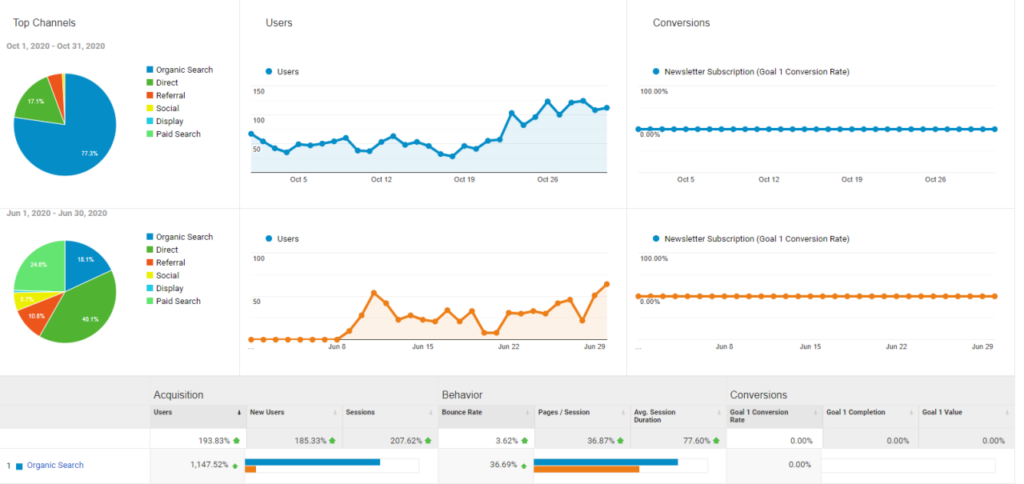Sort table by Bounce Rate column
This screenshot has height=484, width=1024.
pos(462,412)
